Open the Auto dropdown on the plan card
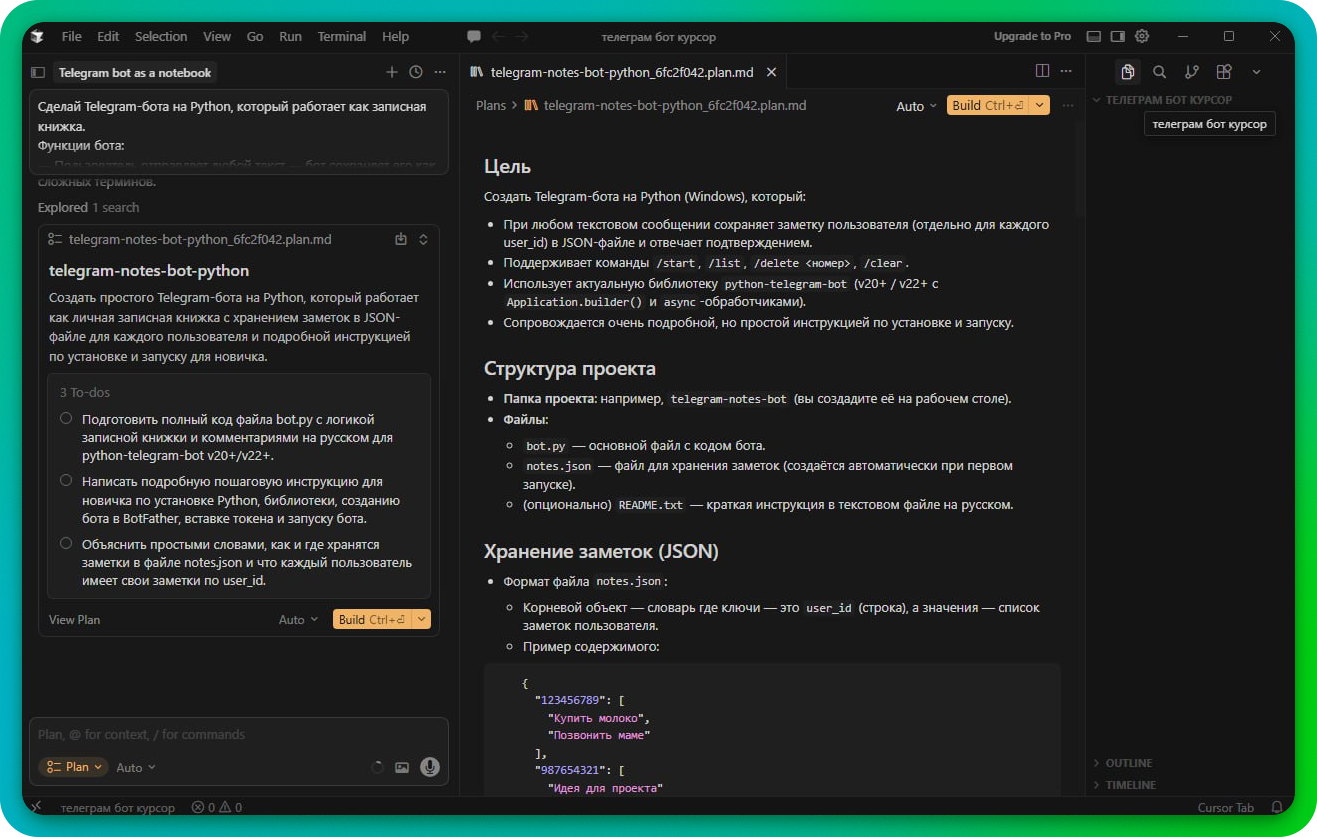Image resolution: width=1317 pixels, height=837 pixels. (x=298, y=620)
